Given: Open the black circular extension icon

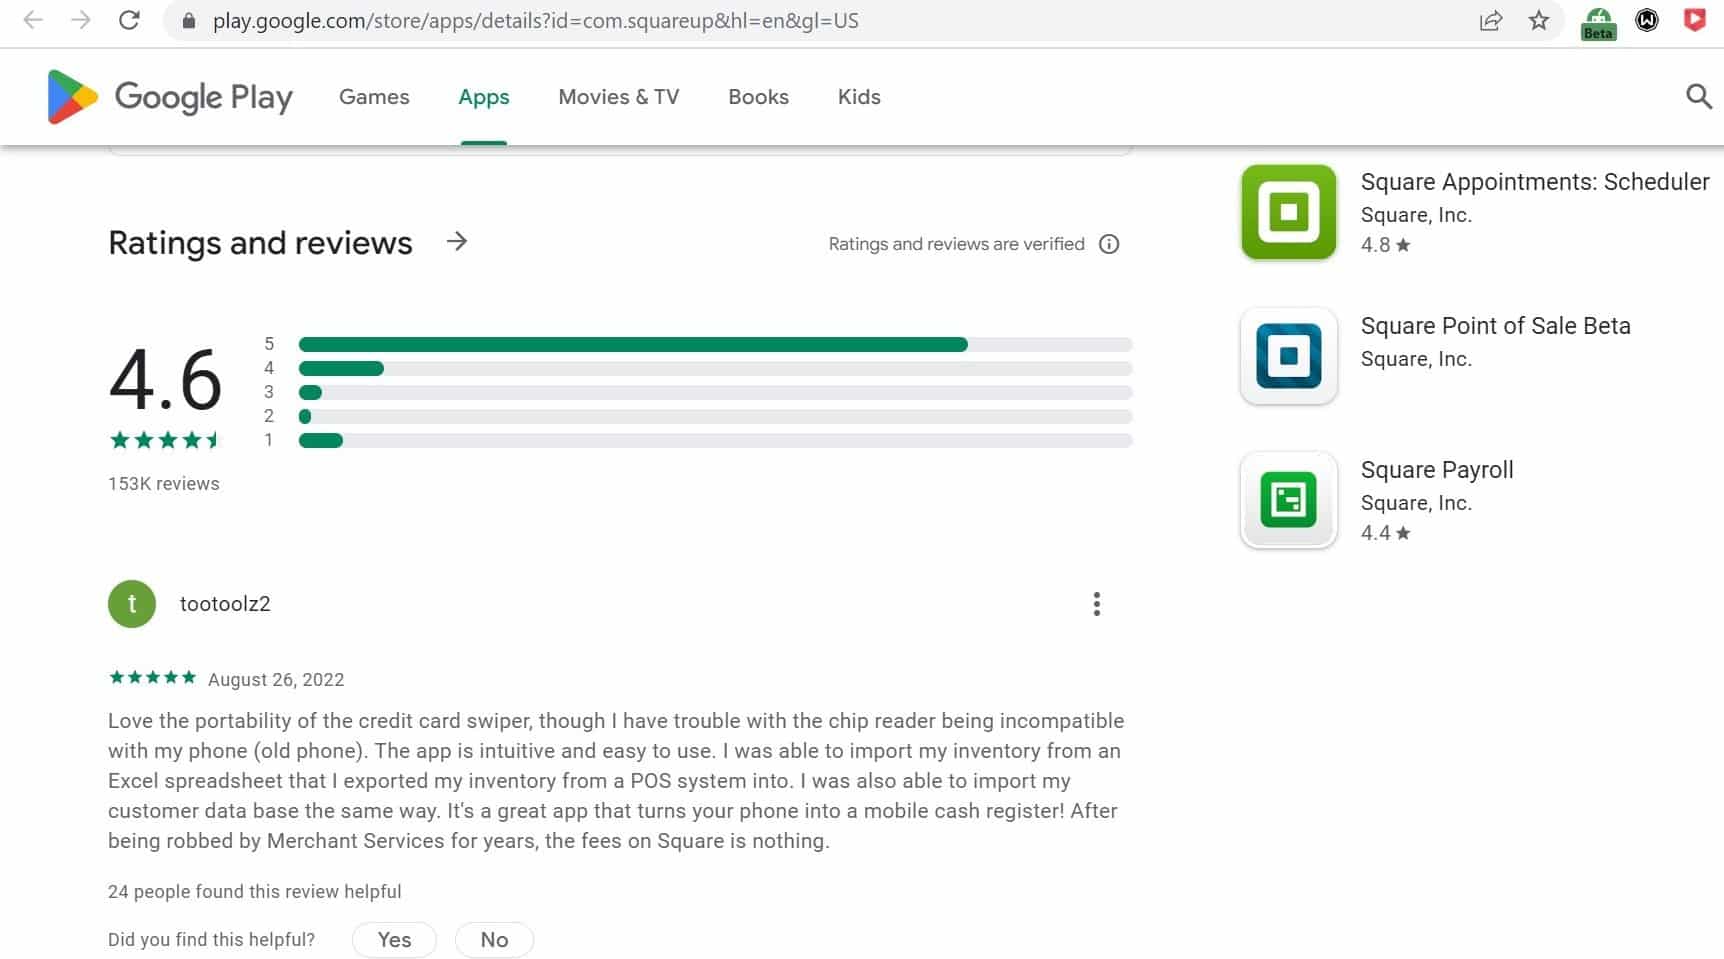Looking at the screenshot, I should 1647,20.
